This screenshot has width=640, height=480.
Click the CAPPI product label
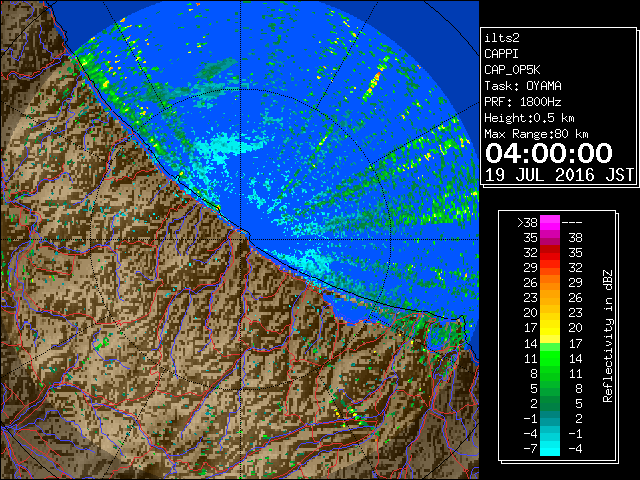click(x=501, y=54)
